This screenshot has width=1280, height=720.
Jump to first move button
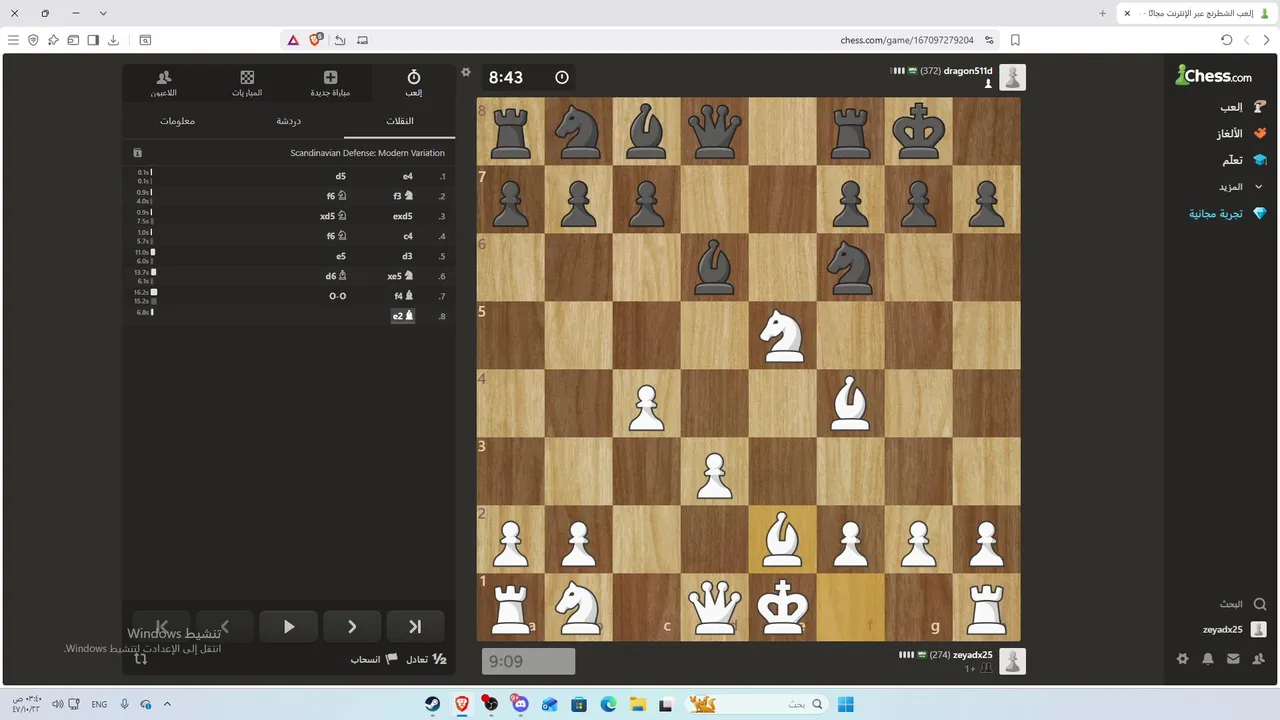pos(161,627)
